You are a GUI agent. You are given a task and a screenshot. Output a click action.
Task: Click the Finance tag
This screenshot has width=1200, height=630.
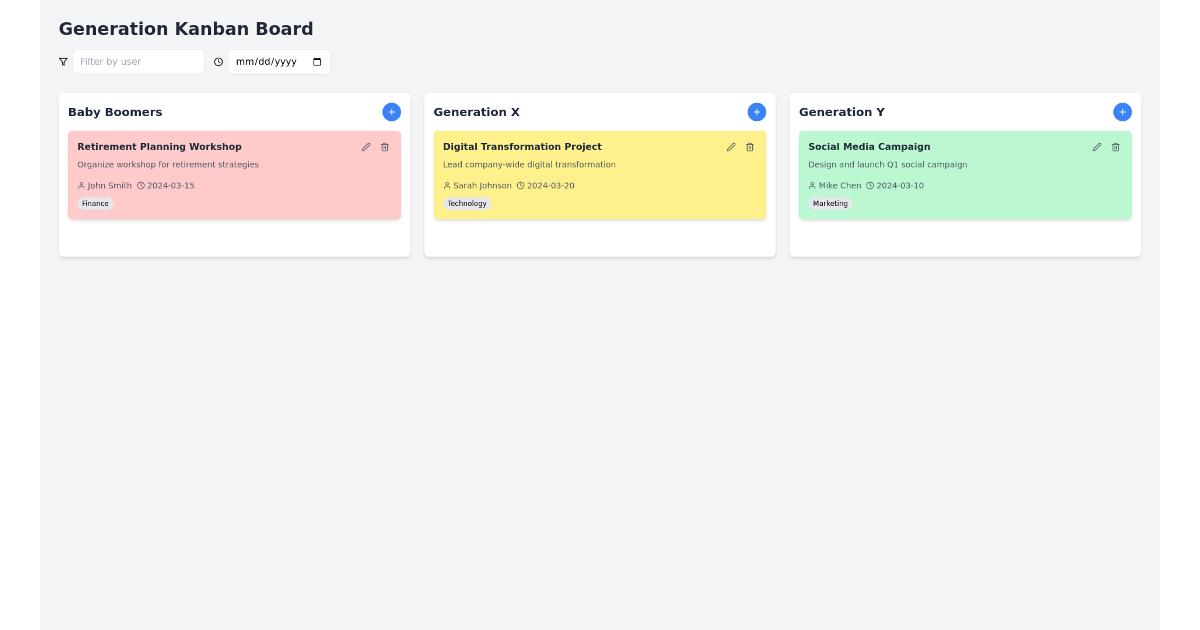(x=94, y=203)
